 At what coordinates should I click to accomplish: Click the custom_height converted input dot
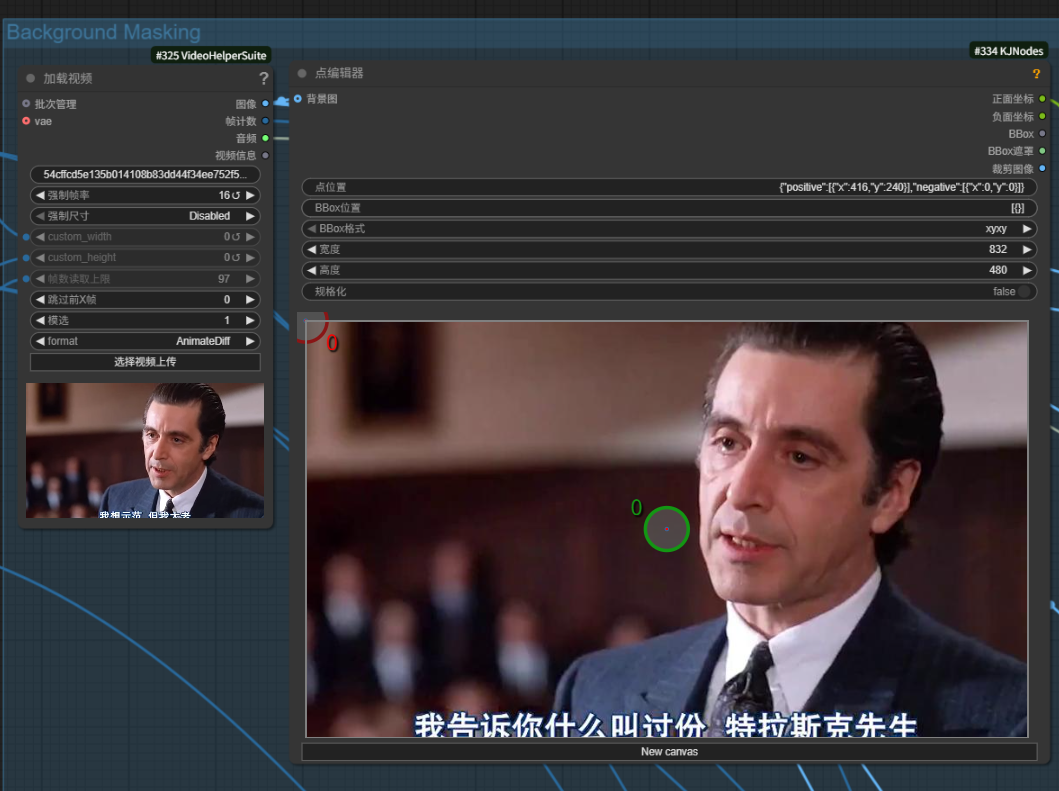(x=26, y=258)
